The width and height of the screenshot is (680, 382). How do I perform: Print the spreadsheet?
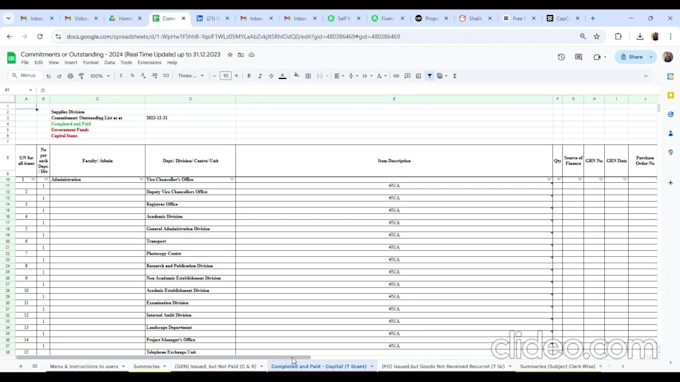coord(70,76)
